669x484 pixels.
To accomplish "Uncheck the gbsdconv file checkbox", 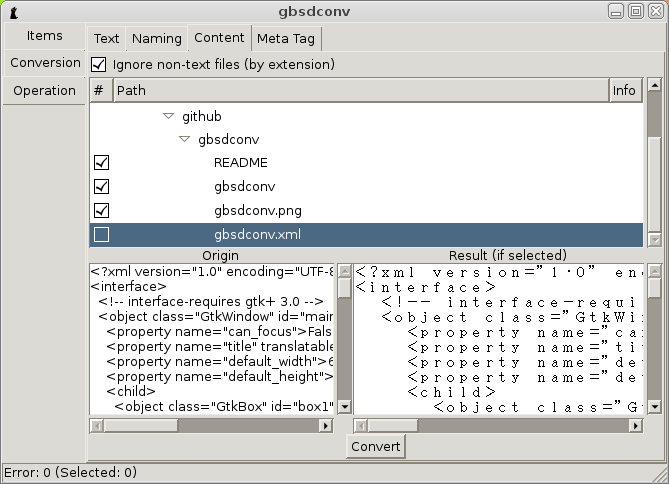I will 102,187.
